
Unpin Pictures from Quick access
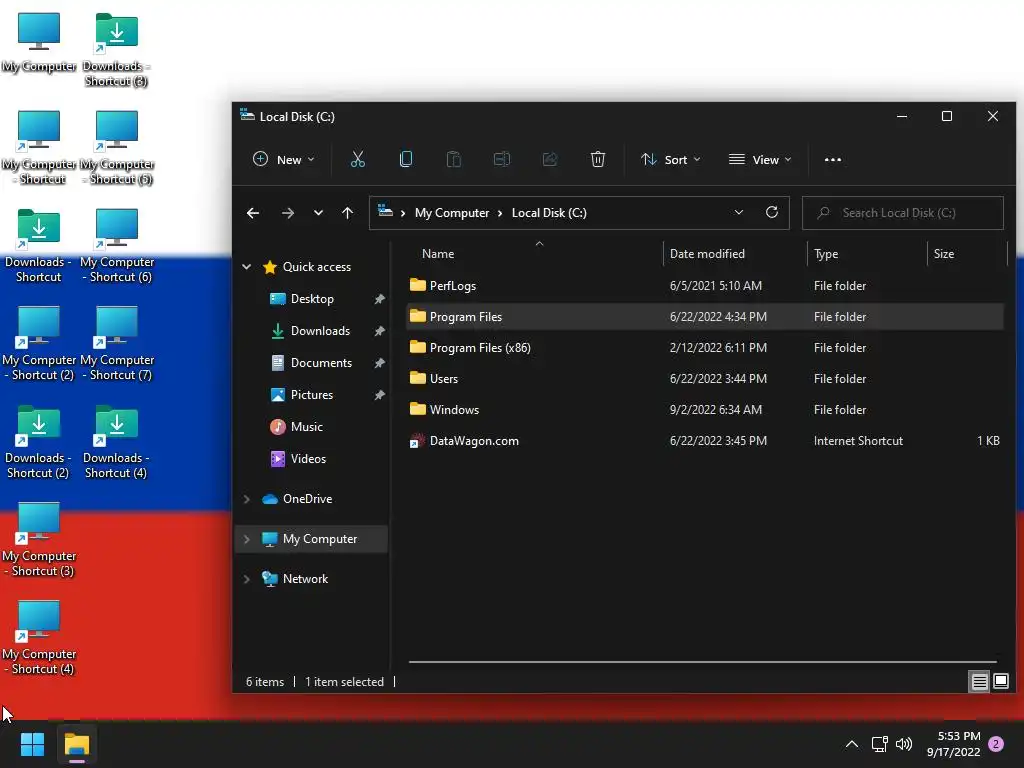(379, 395)
